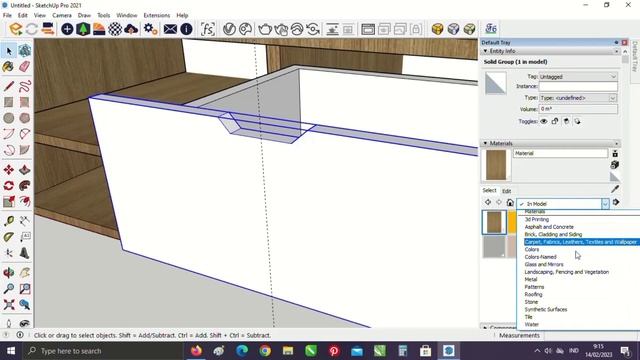Image resolution: width=640 pixels, height=360 pixels.
Task: Click the large wood material preview
Action: (x=496, y=165)
